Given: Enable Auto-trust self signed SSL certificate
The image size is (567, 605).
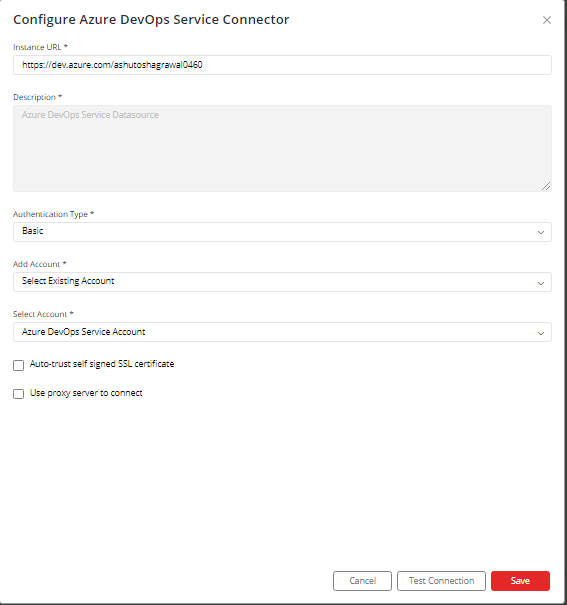Looking at the screenshot, I should pyautogui.click(x=19, y=365).
